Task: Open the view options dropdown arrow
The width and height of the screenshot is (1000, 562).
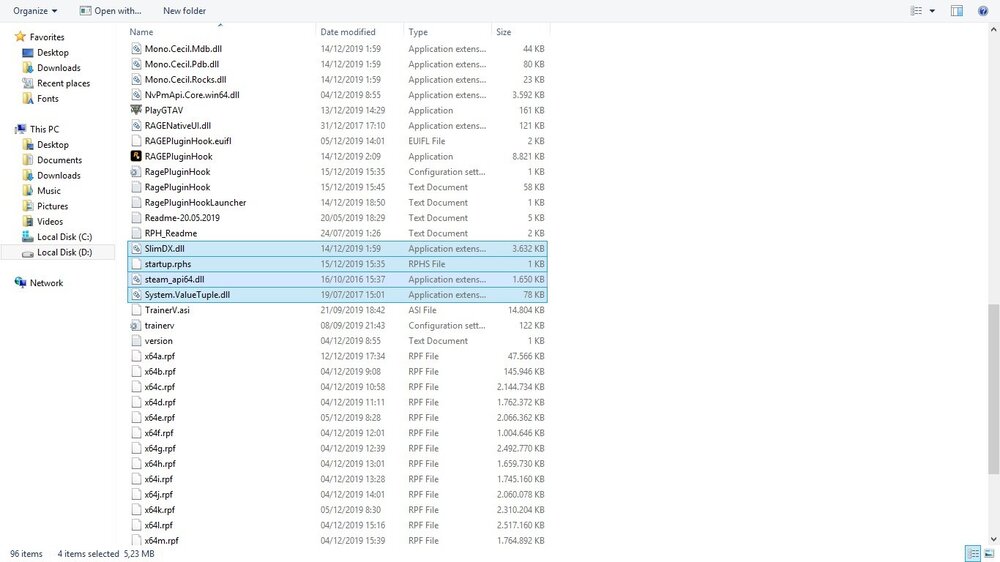Action: [x=932, y=11]
